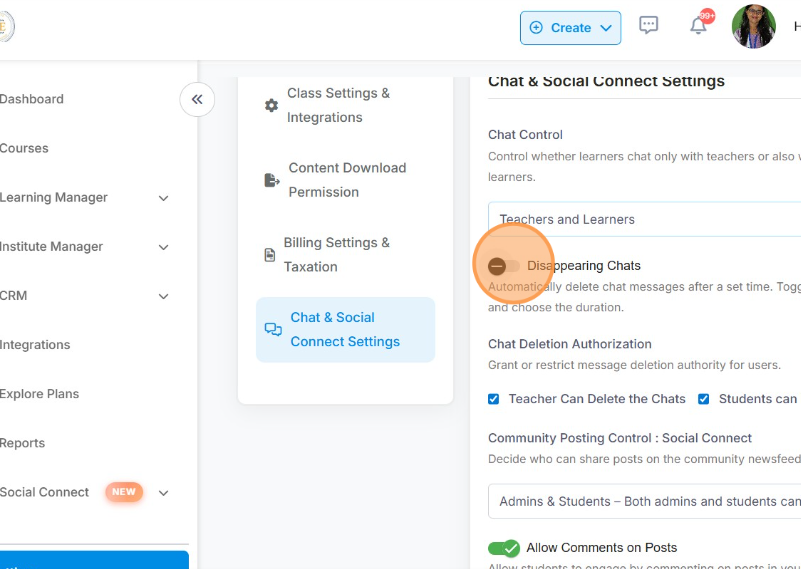Open Explore Plans in sidebar
801x569 pixels.
click(x=39, y=394)
